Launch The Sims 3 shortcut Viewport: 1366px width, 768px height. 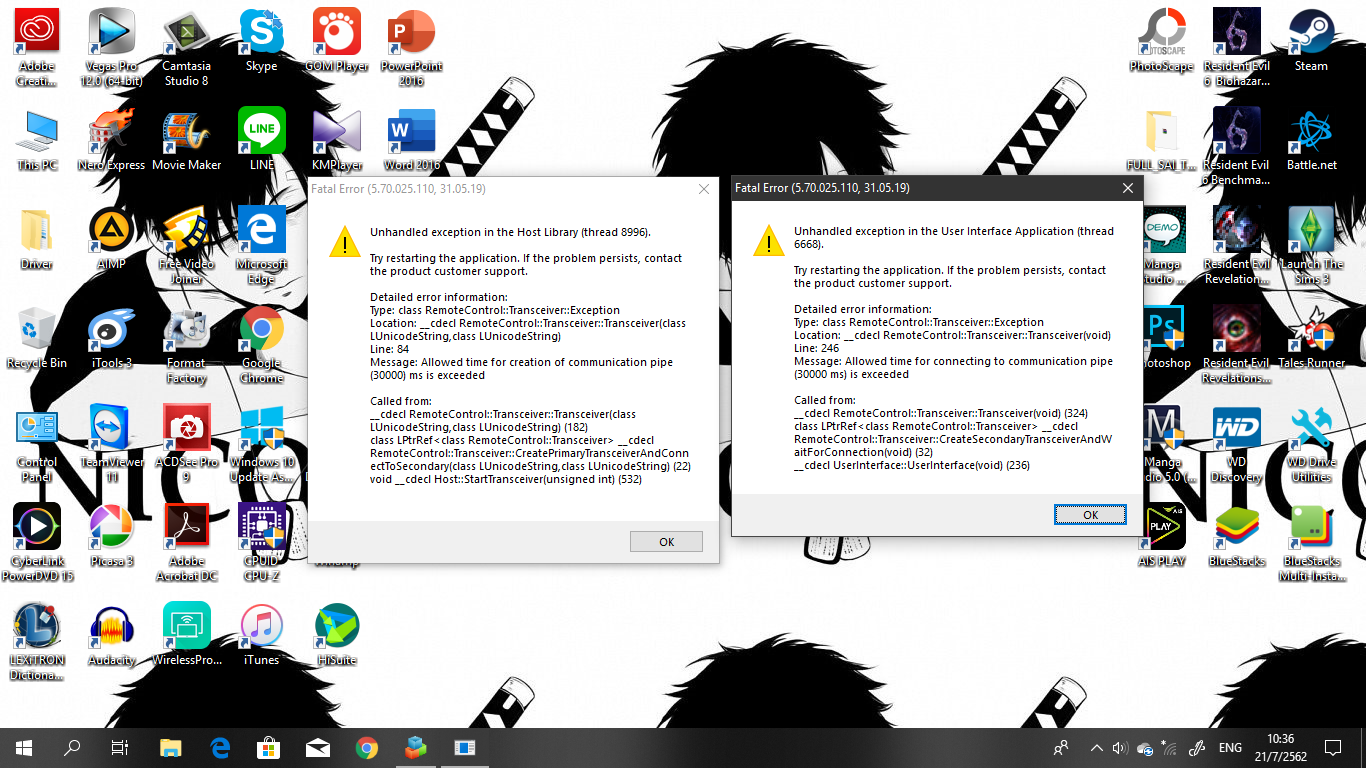click(x=1311, y=244)
